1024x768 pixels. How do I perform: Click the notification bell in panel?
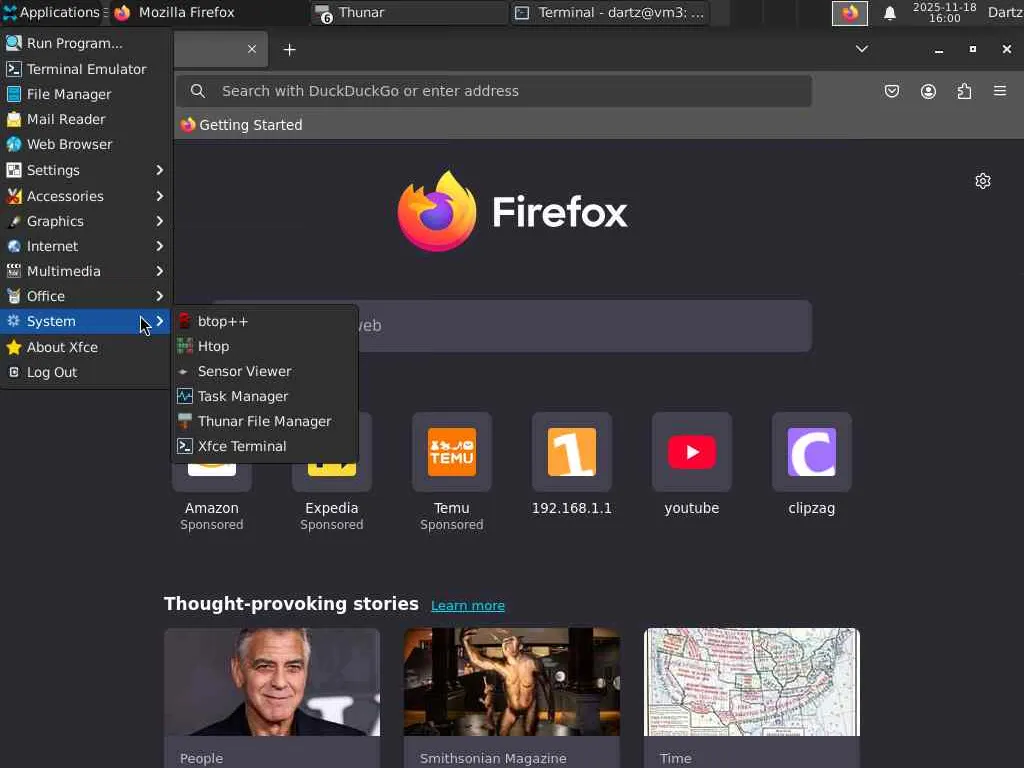[x=889, y=13]
